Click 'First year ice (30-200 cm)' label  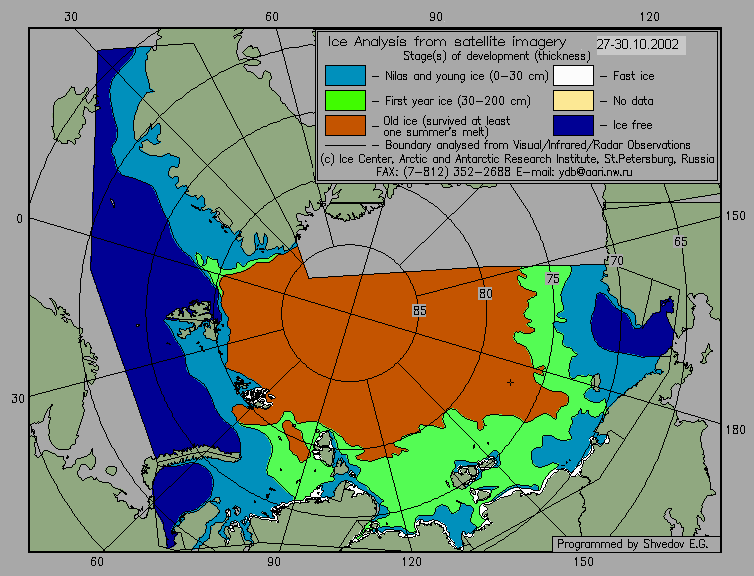(458, 101)
